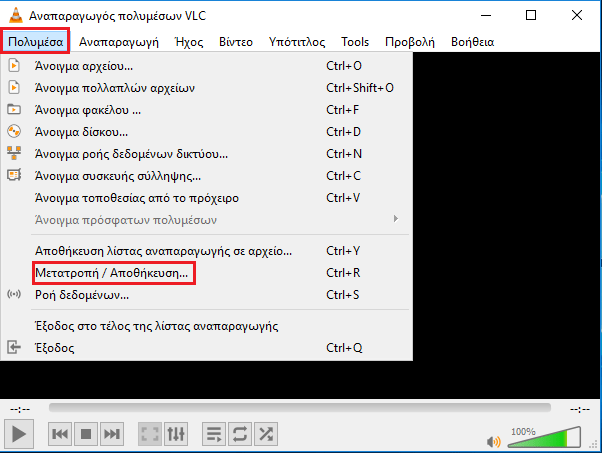Screen dimensions: 602x453
Task: Click the network icon beside Άνοιγμα ροής δεδομένων δικτύου
Action: click(14, 153)
